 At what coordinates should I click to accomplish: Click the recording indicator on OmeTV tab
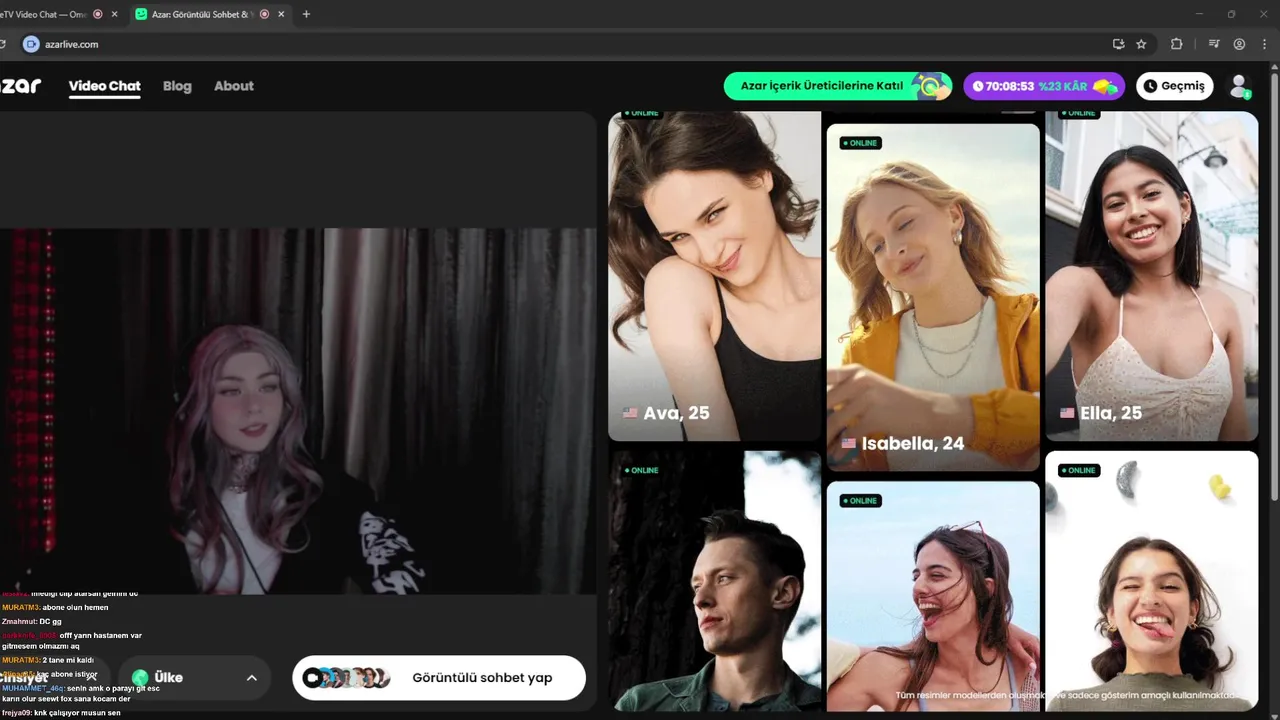98,15
